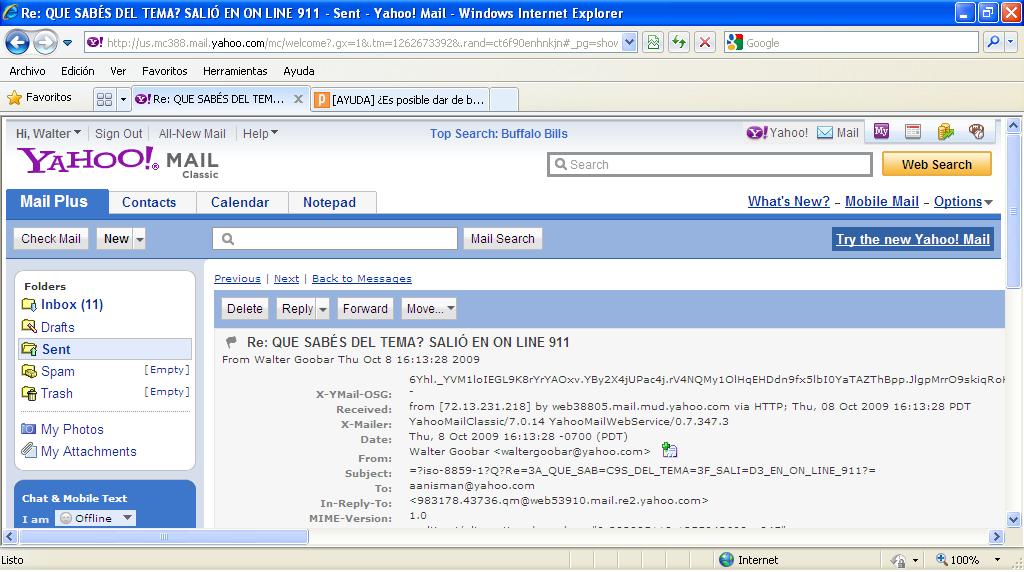Screen dimensions: 1024x572
Task: Open the calendar icon in Yahoo header
Action: pos(913,131)
